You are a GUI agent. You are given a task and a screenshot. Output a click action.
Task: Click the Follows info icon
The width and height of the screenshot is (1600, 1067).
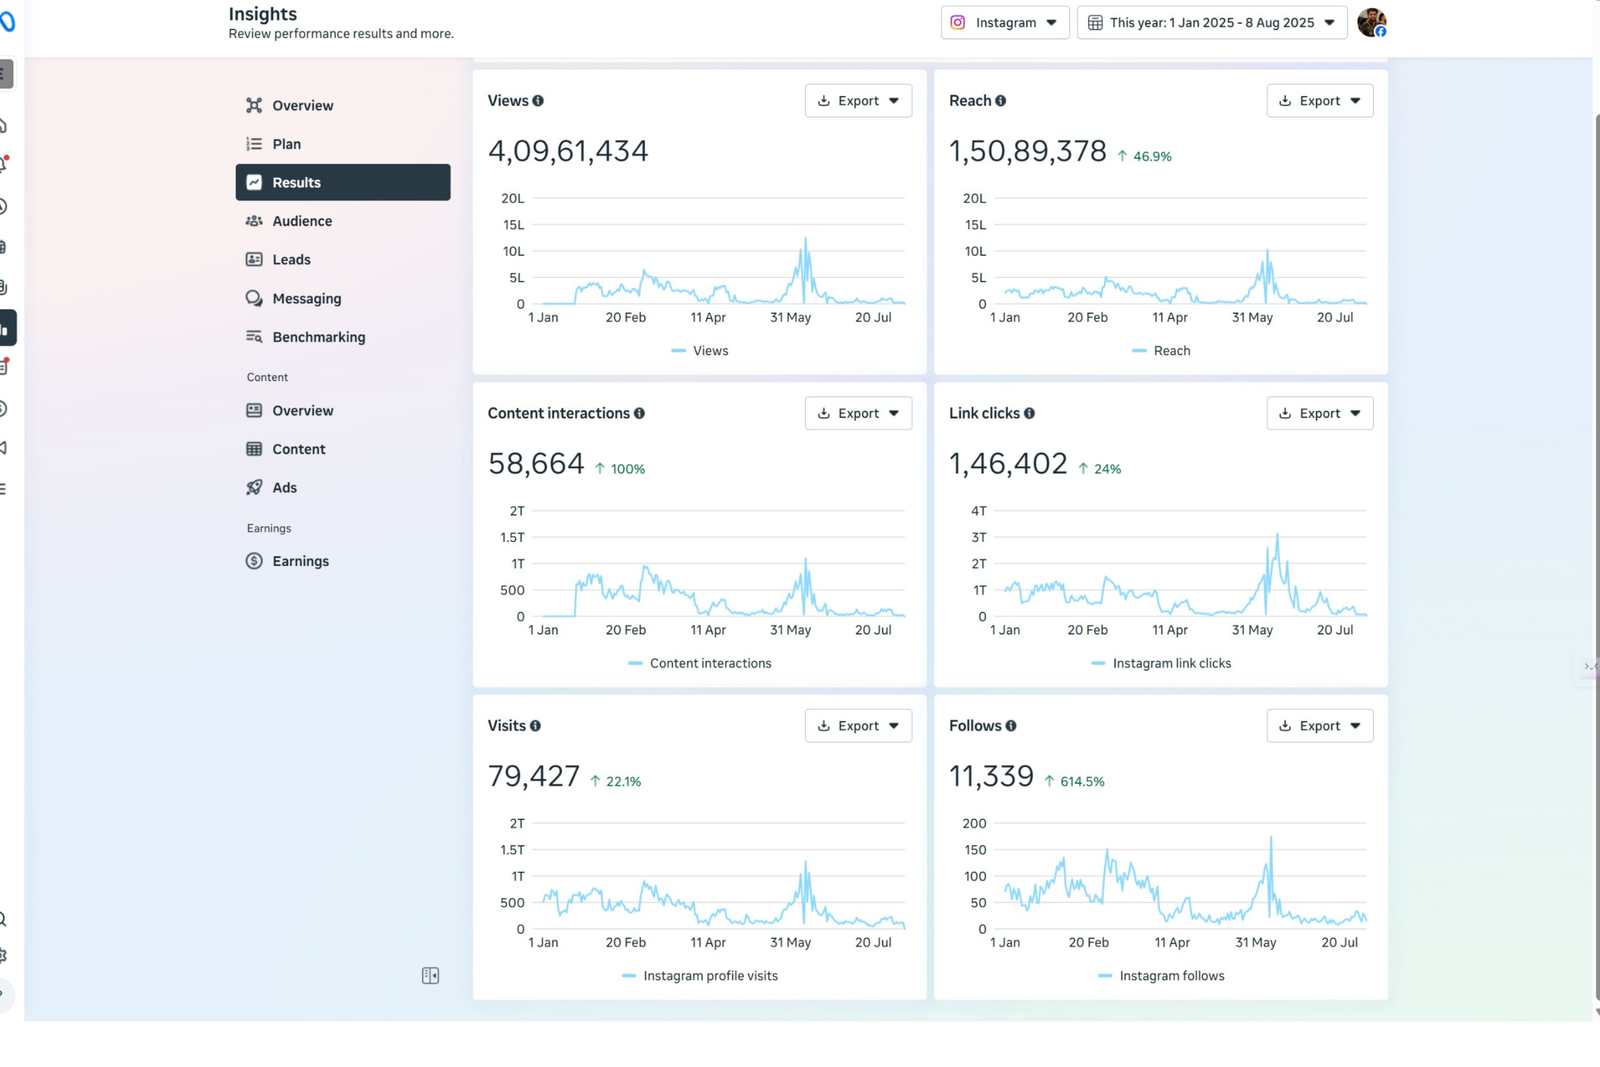click(x=1011, y=726)
